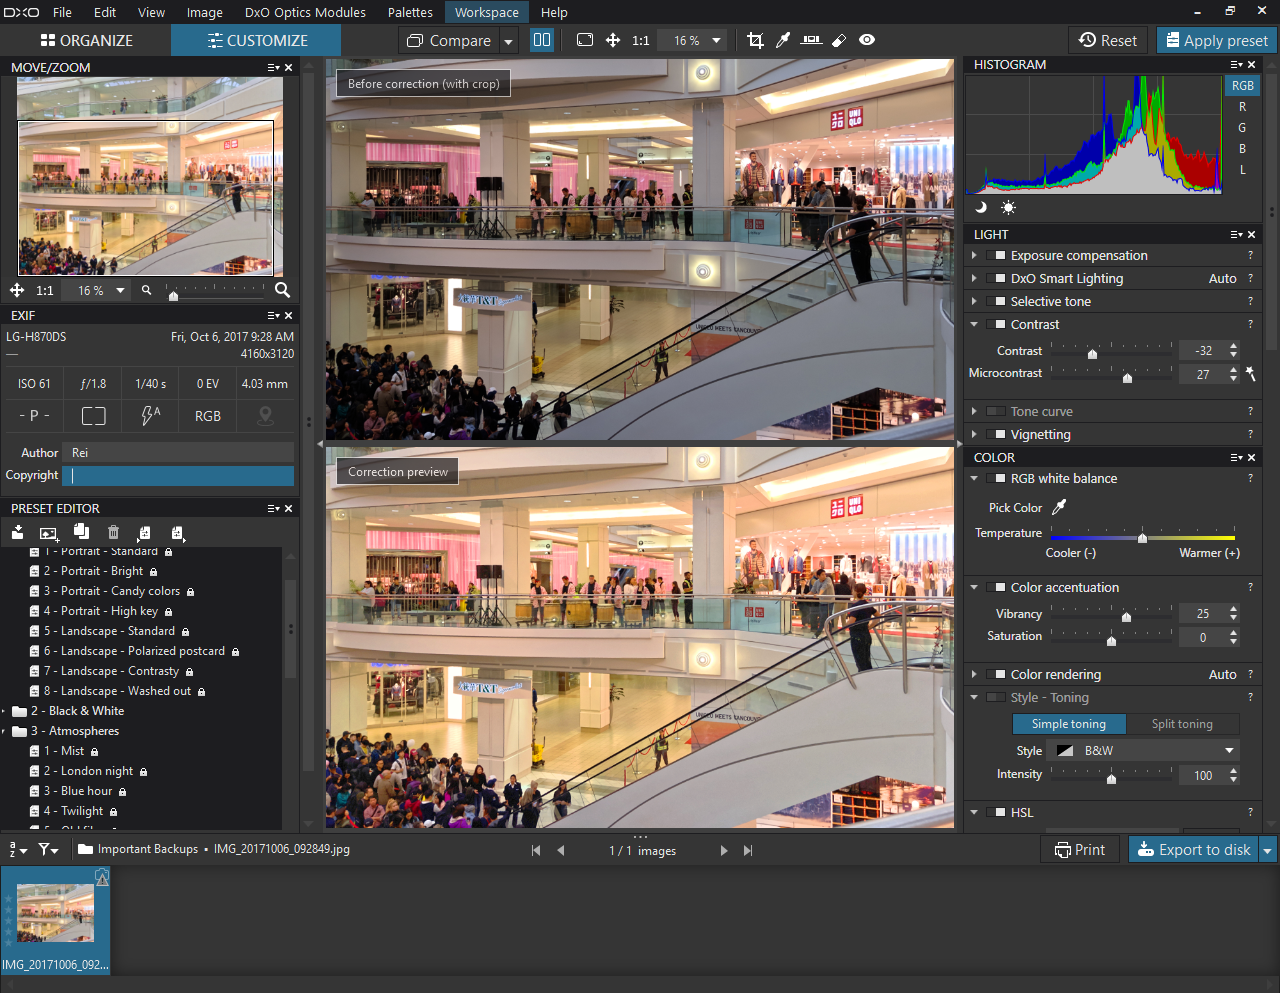Collapse the Atmospheres preset folder

coord(4,732)
